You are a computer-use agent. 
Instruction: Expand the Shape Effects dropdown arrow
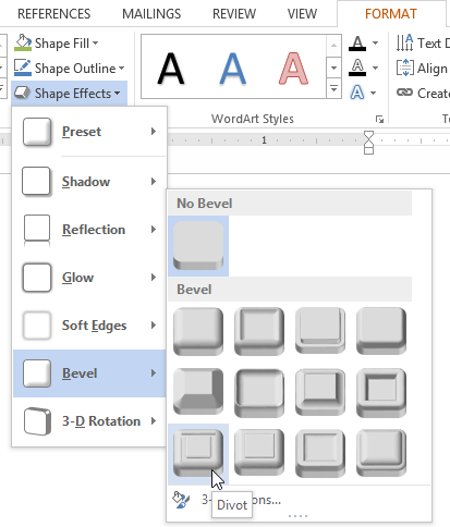[117, 93]
